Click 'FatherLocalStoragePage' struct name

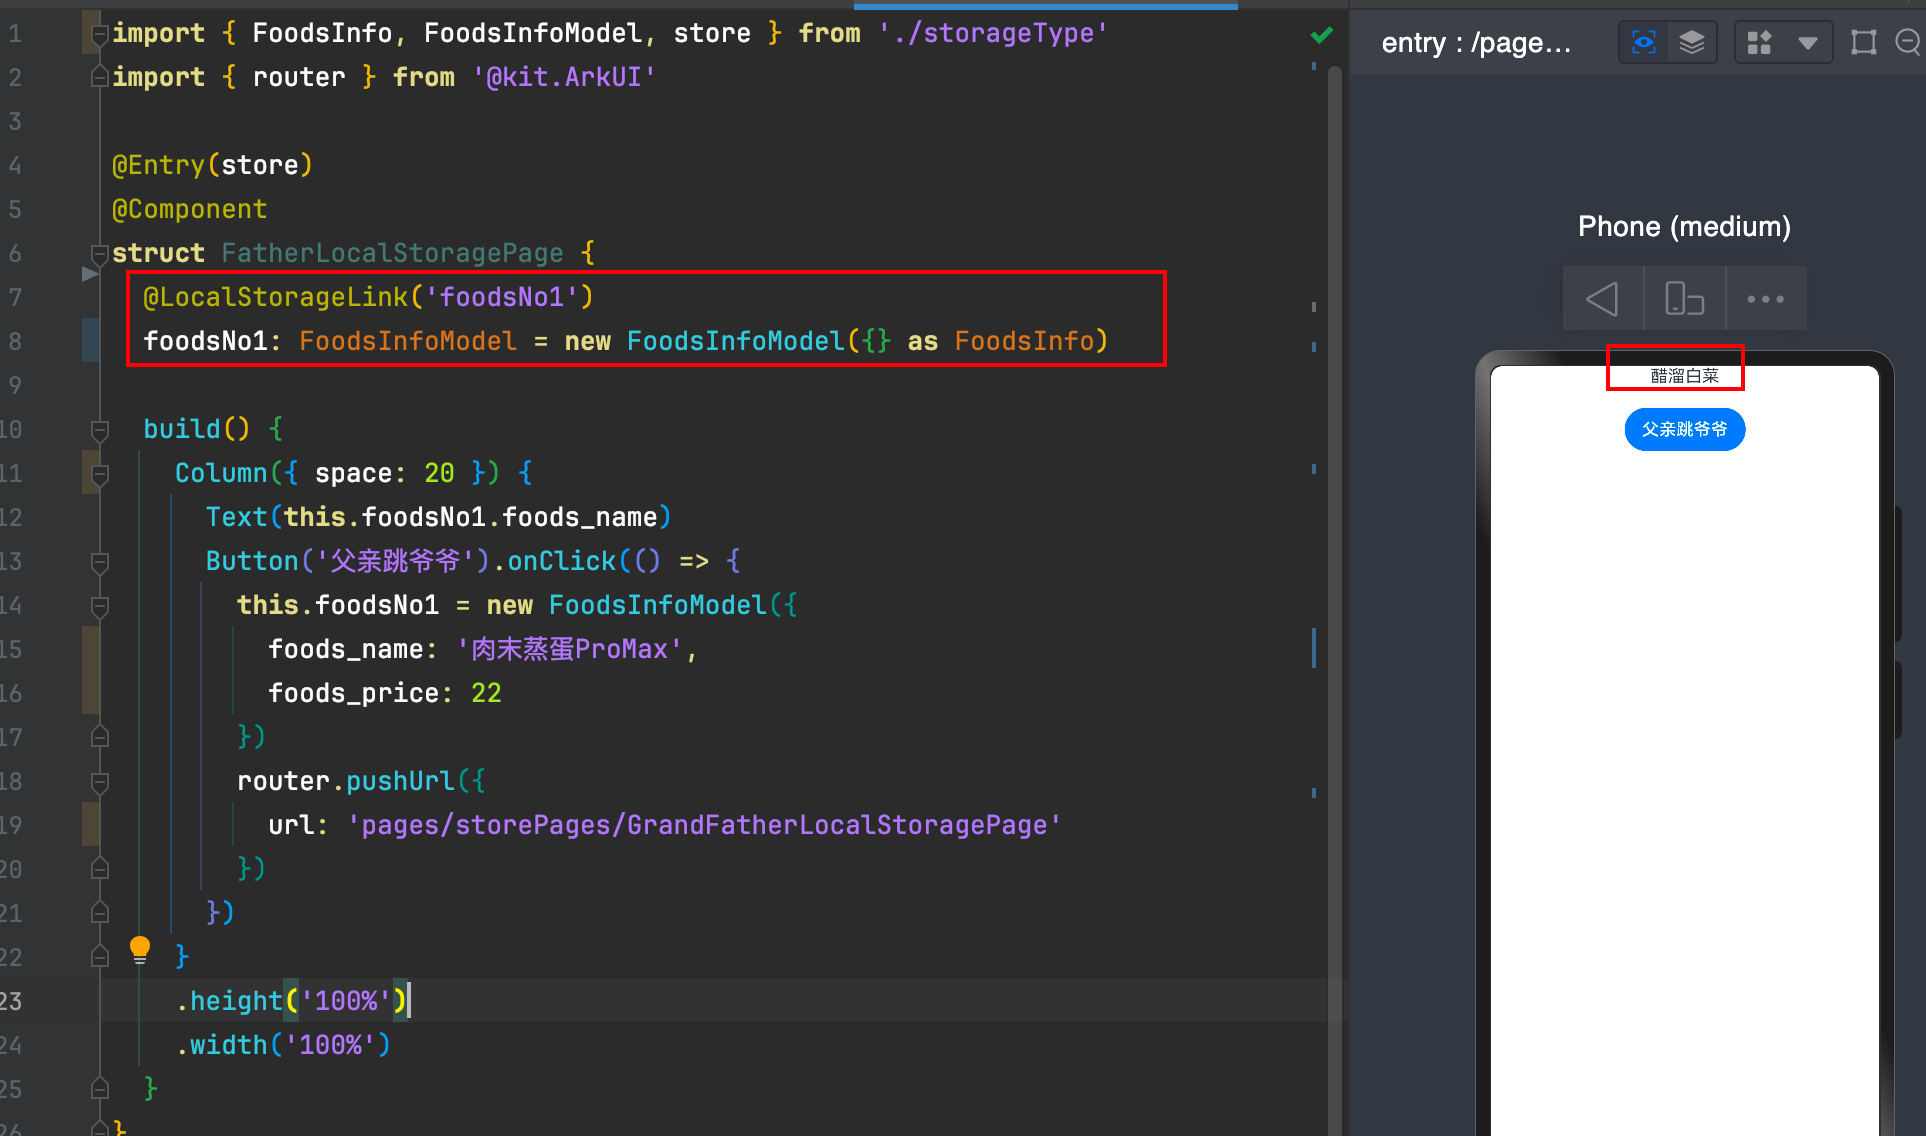tap(392, 253)
